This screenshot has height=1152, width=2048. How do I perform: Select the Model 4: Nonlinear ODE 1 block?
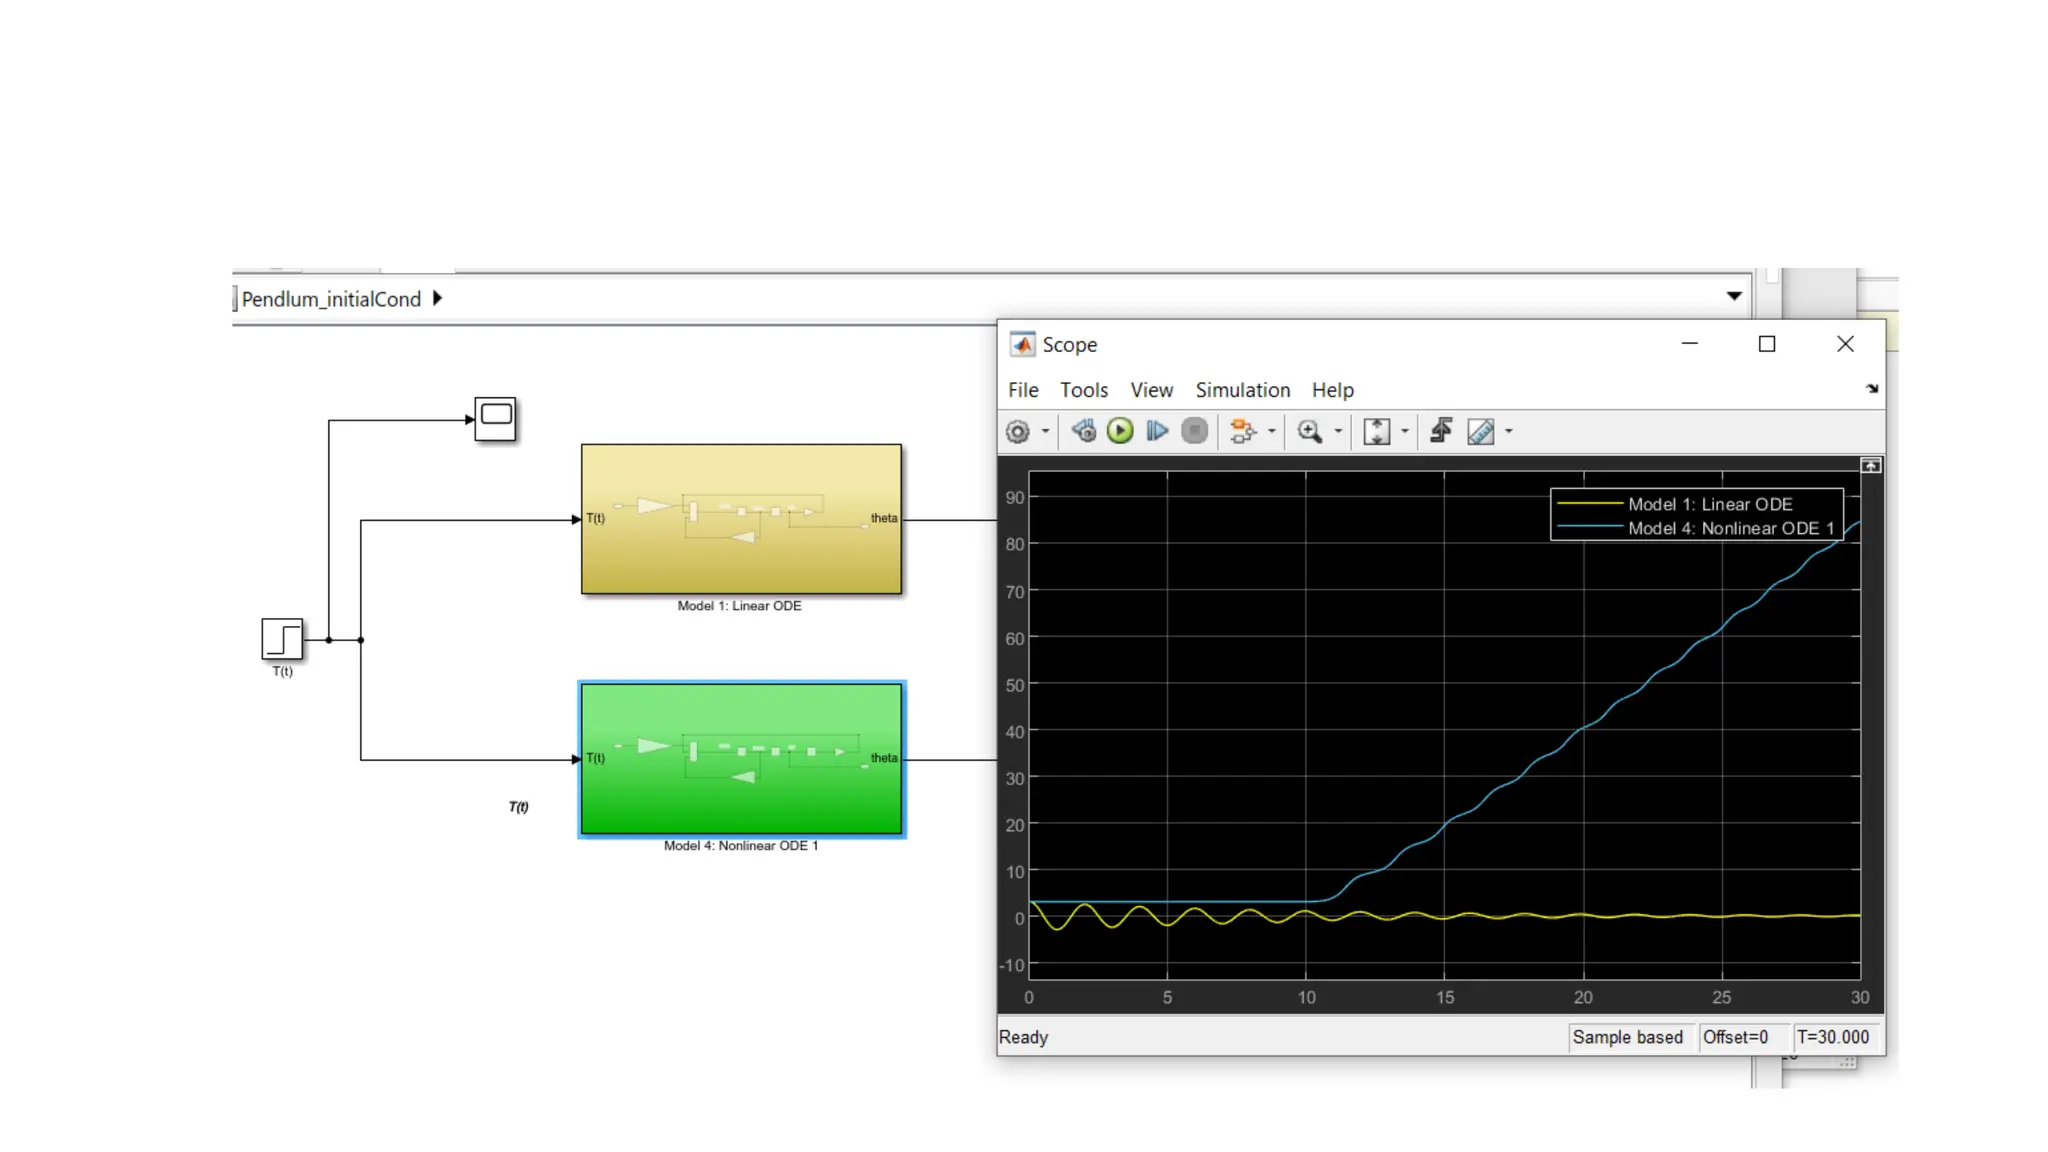[x=741, y=790]
